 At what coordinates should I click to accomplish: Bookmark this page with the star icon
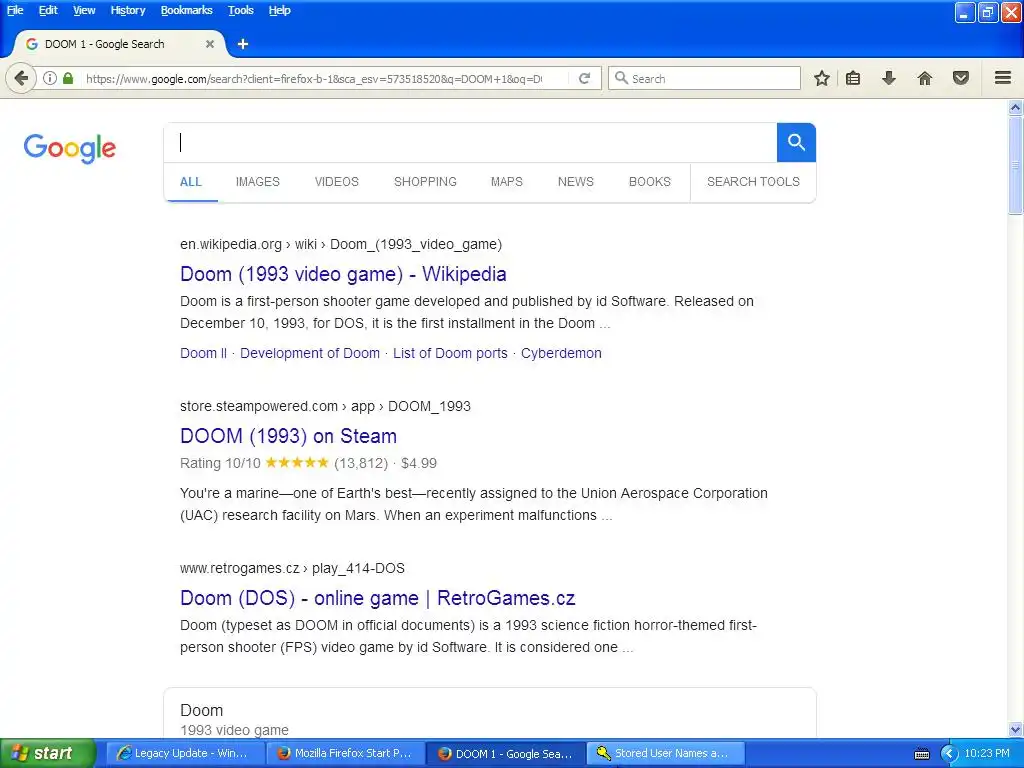pos(822,79)
